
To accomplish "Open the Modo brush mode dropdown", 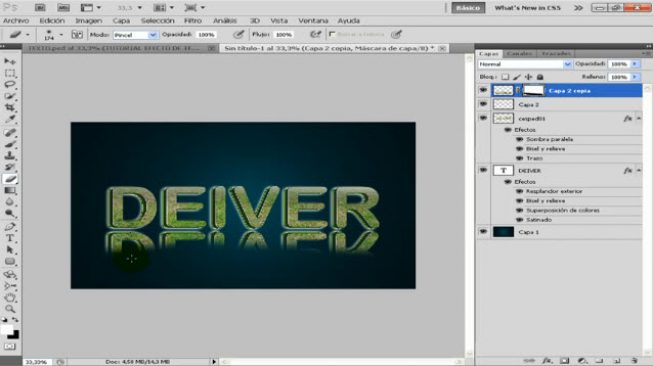I will click(135, 35).
